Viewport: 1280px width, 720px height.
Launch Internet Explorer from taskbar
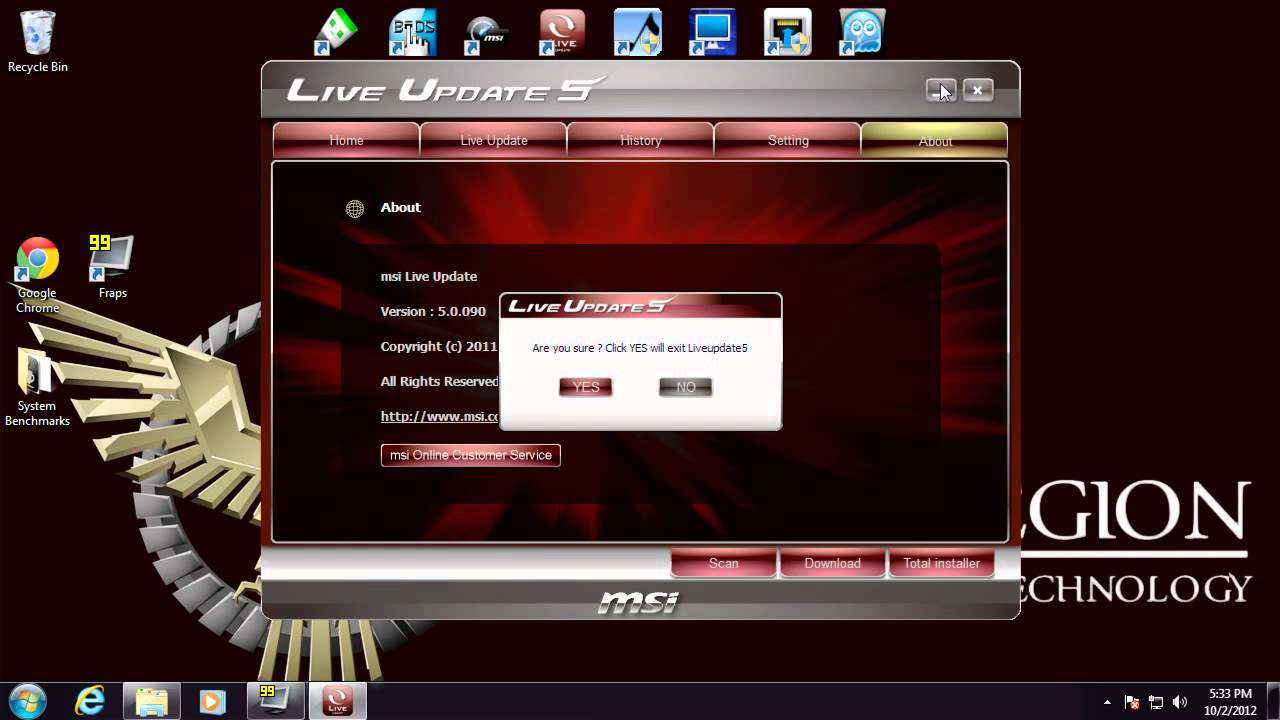coord(90,701)
